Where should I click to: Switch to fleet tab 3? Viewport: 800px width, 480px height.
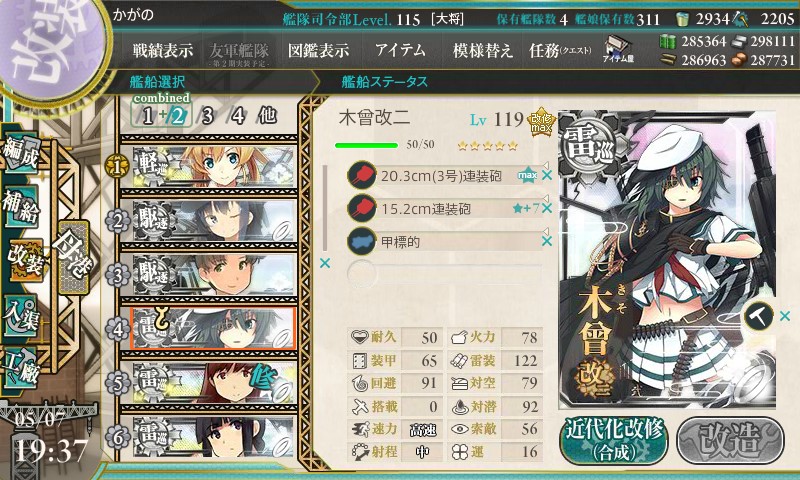[x=207, y=116]
